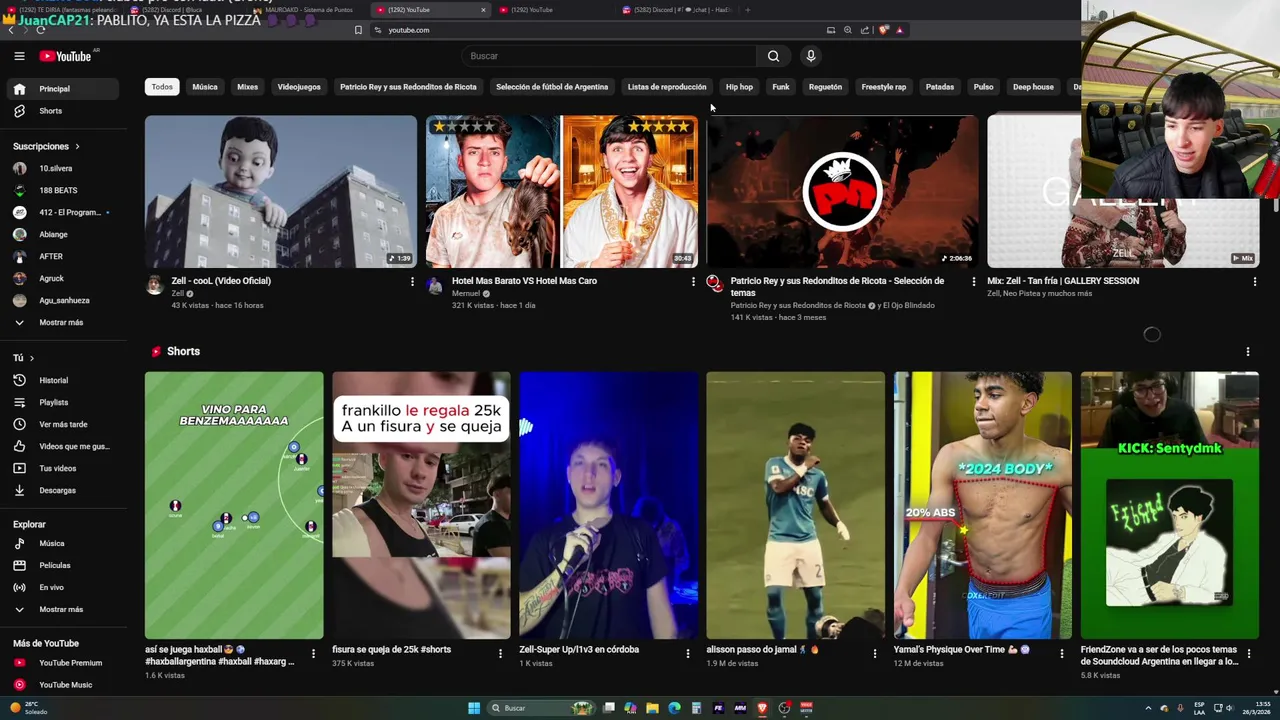Open Shorts shelf options menu
The width and height of the screenshot is (1280, 720).
point(1248,352)
